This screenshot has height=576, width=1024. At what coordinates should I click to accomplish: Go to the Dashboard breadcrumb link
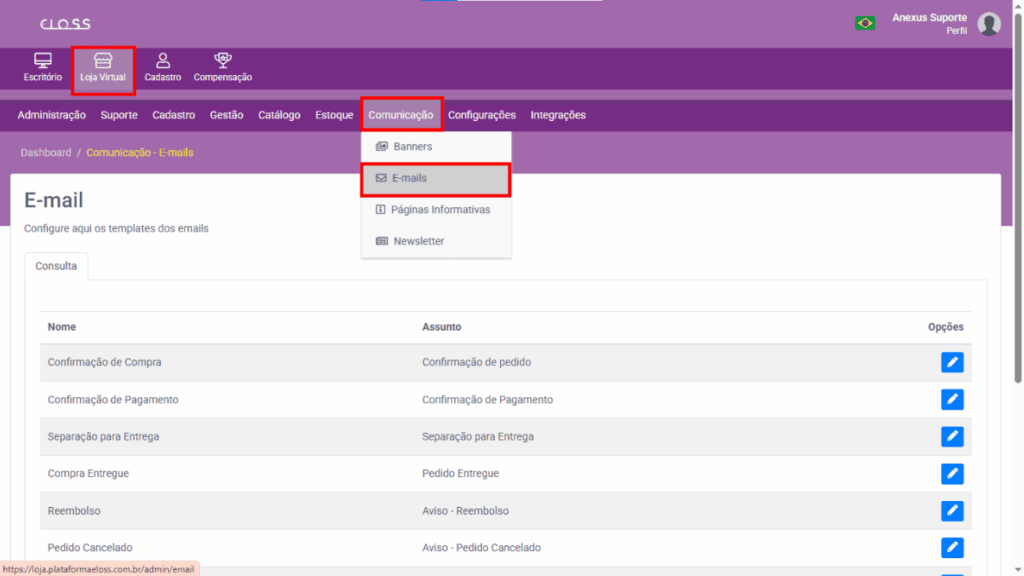coord(46,153)
